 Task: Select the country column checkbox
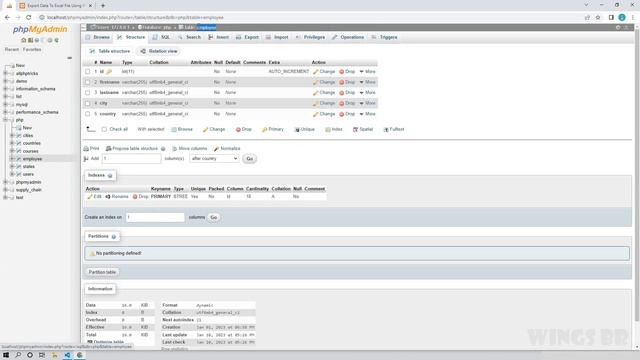click(87, 114)
